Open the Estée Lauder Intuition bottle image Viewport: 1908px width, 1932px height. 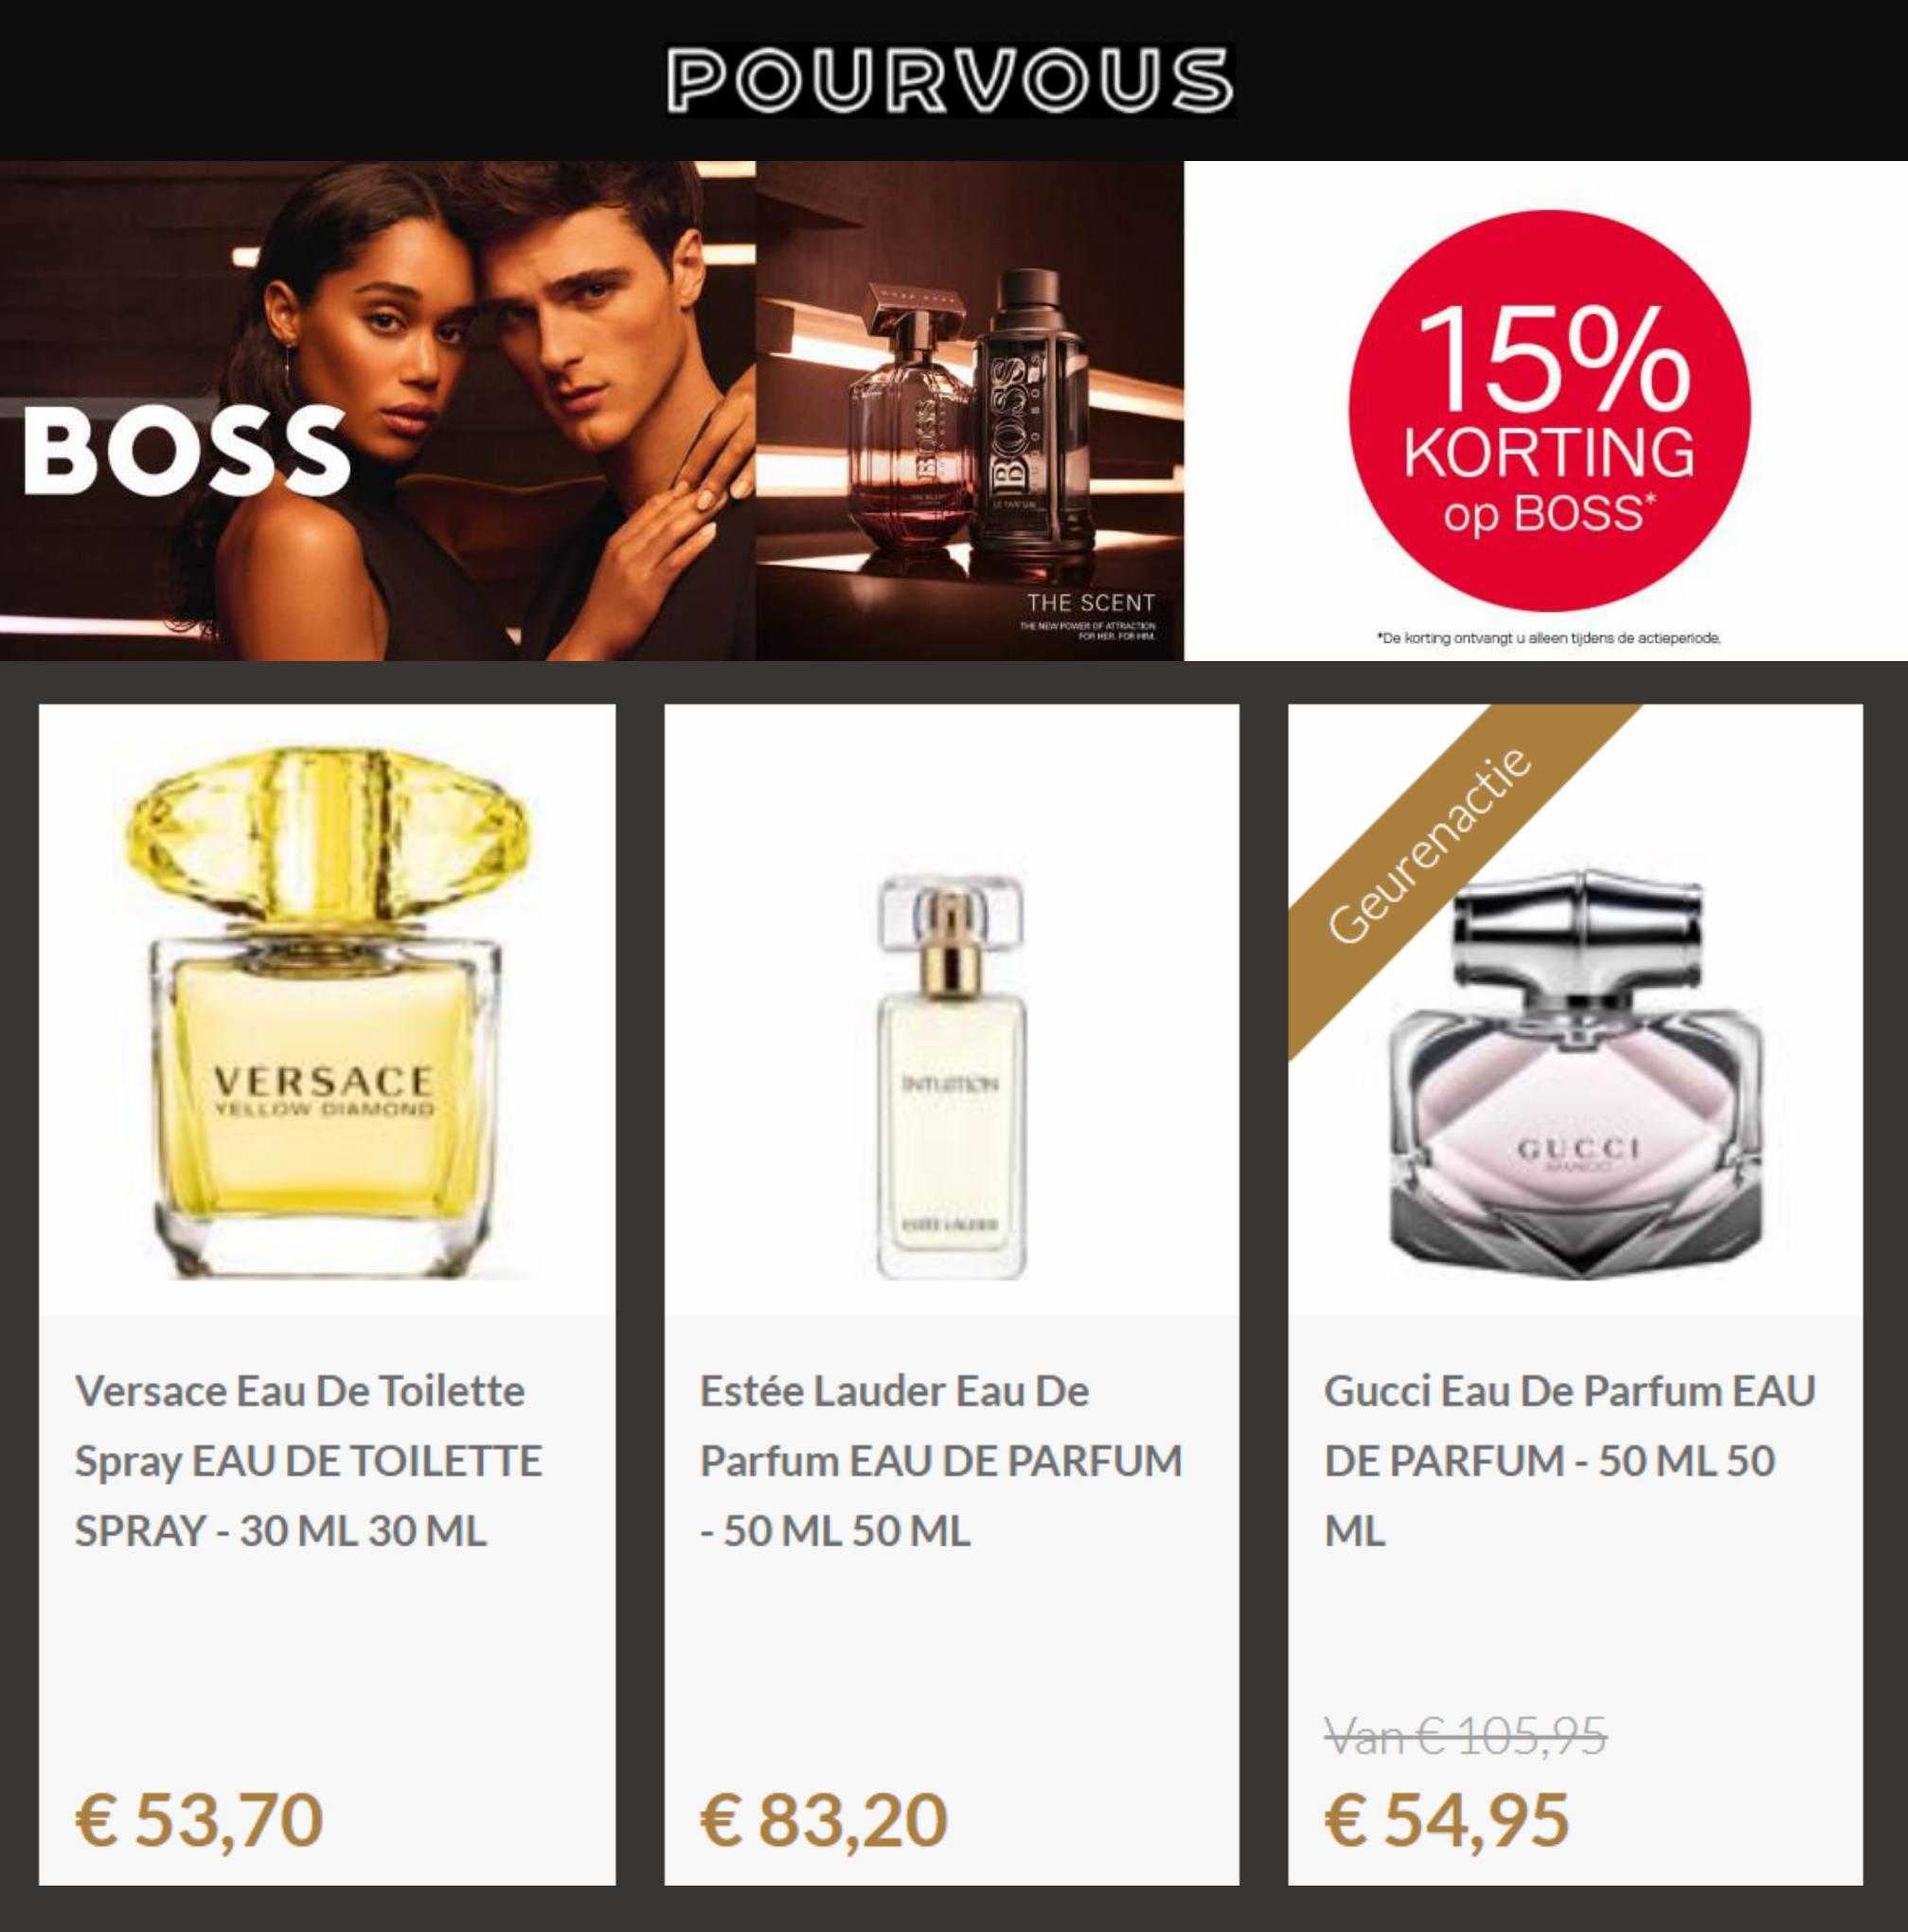point(951,1077)
